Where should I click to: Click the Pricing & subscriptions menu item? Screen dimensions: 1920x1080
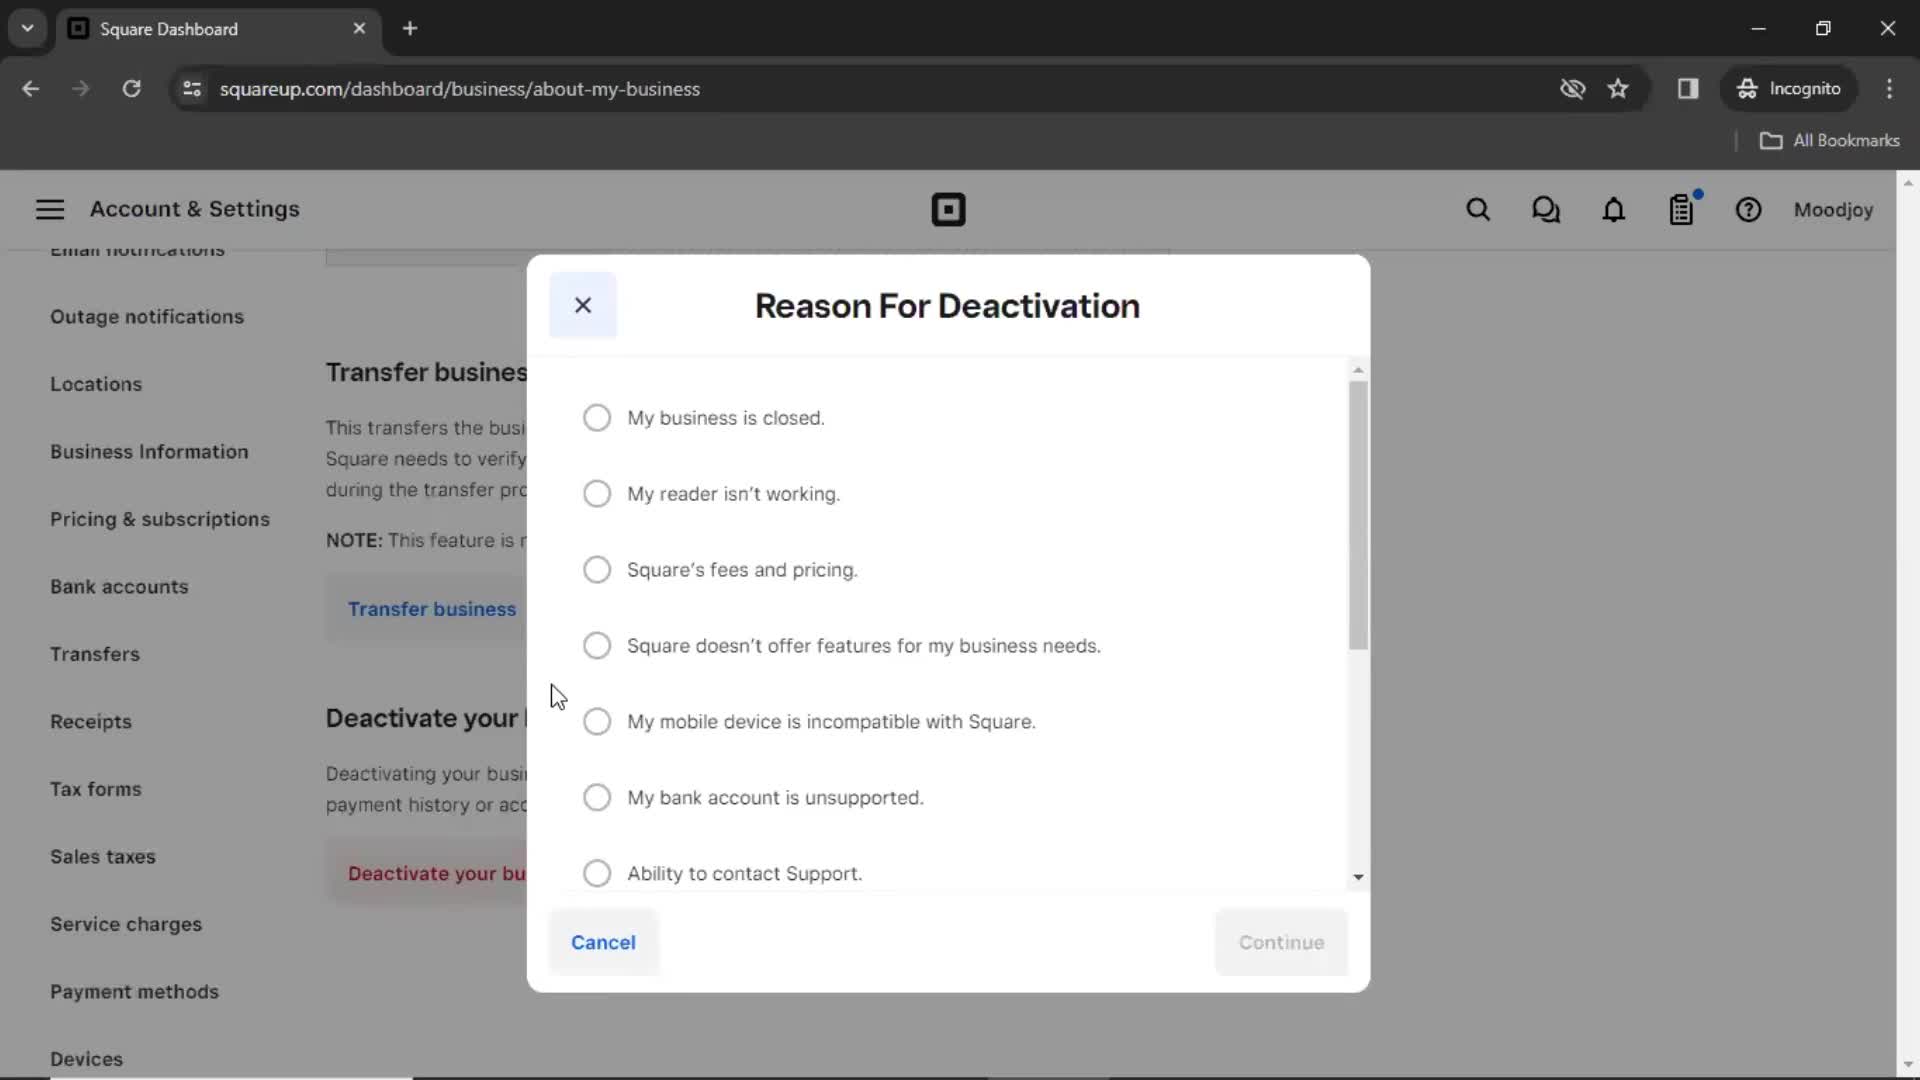[160, 518]
